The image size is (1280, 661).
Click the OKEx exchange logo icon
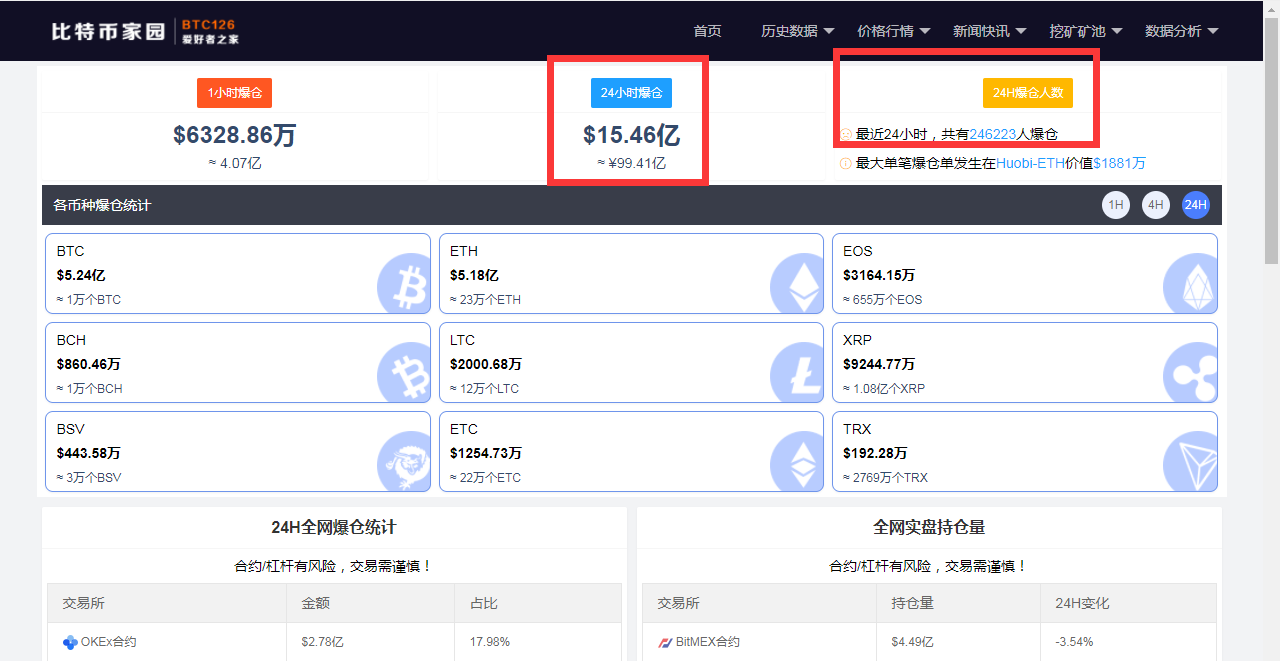pyautogui.click(x=70, y=642)
